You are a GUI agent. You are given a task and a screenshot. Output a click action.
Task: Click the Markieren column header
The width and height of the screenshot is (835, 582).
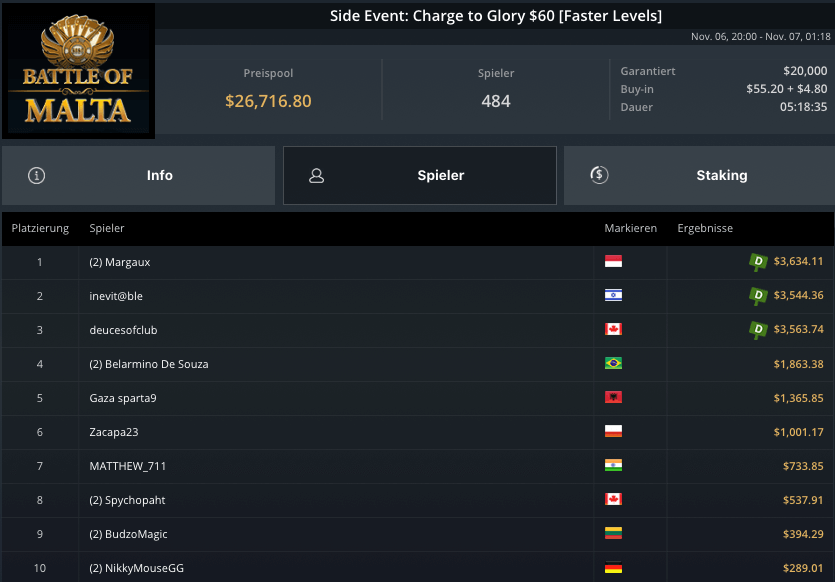[x=630, y=228]
